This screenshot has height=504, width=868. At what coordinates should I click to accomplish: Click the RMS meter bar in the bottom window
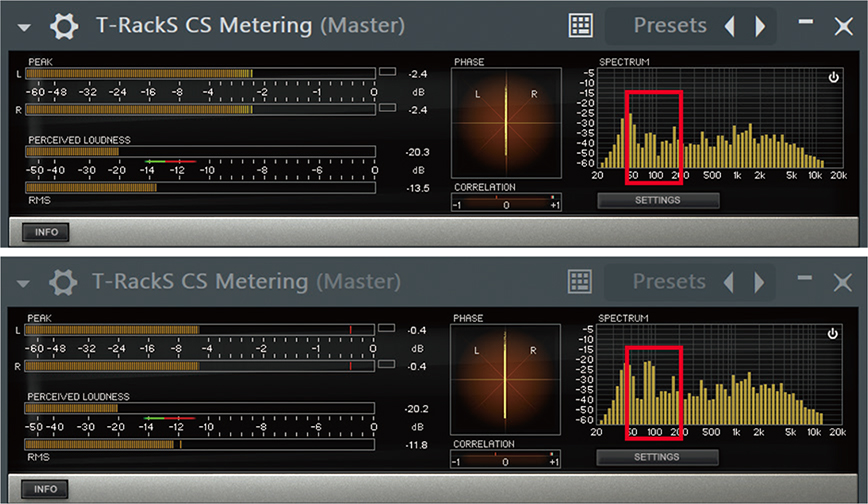pyautogui.click(x=199, y=444)
